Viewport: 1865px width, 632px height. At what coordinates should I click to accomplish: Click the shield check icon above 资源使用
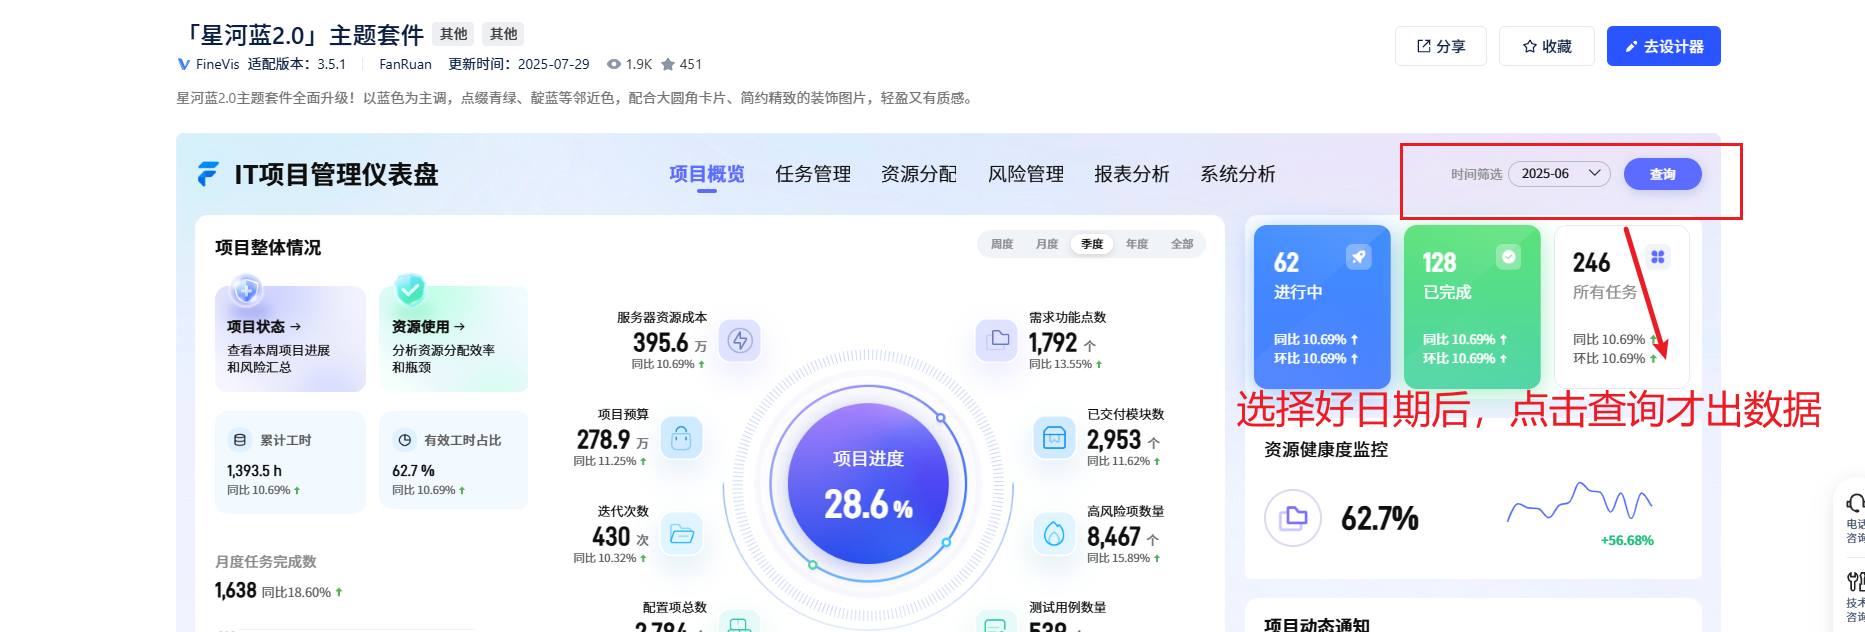410,289
